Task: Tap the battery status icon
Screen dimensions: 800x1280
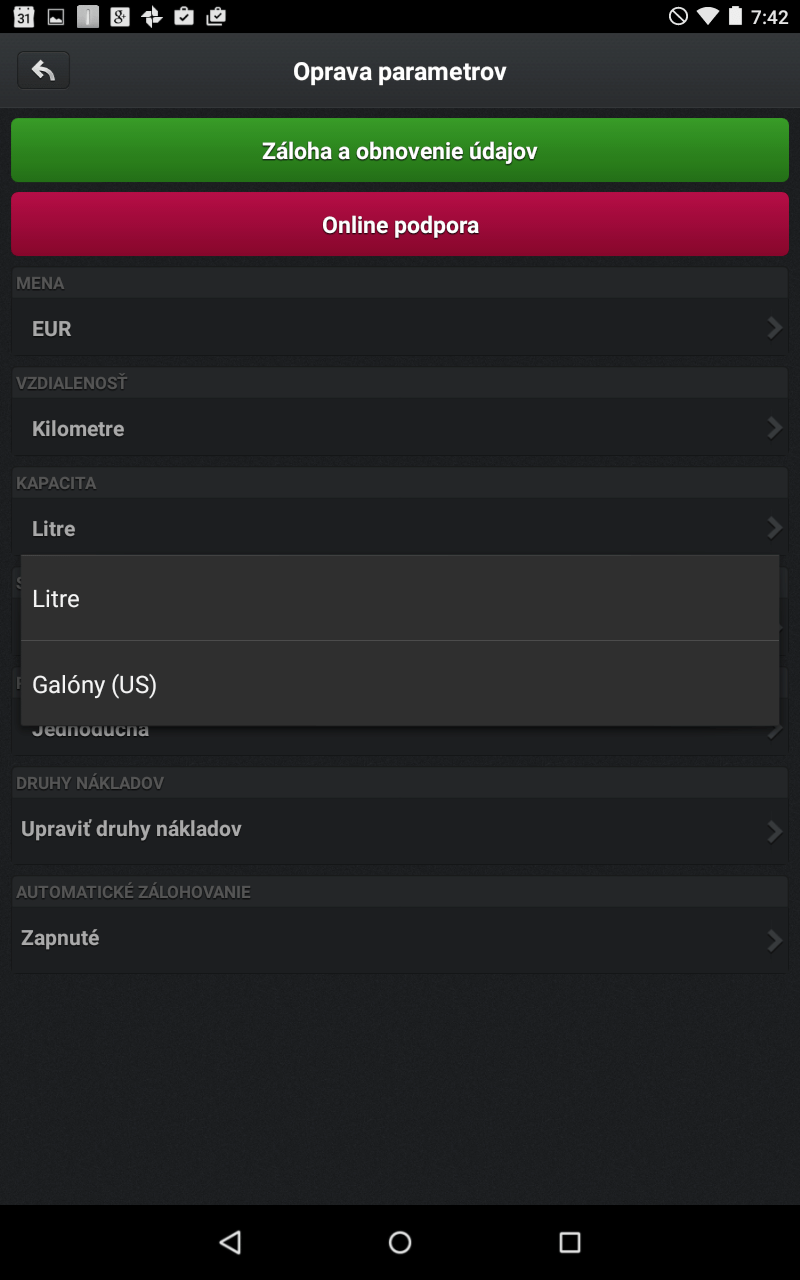Action: [735, 16]
